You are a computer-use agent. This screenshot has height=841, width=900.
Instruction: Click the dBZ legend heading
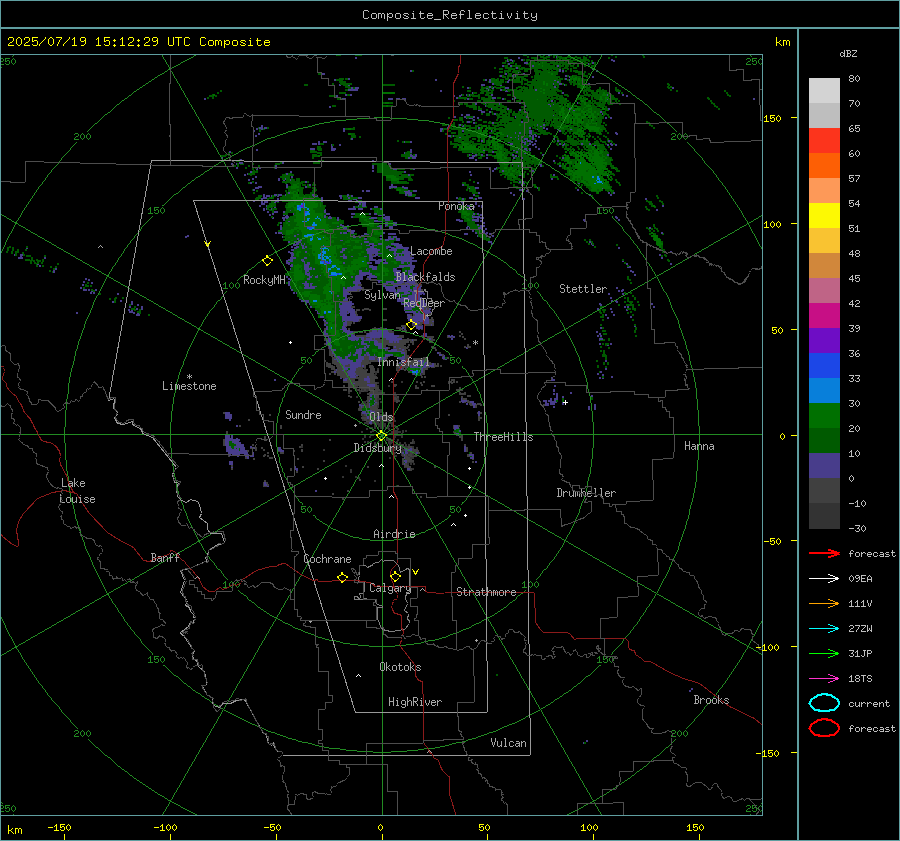(848, 53)
